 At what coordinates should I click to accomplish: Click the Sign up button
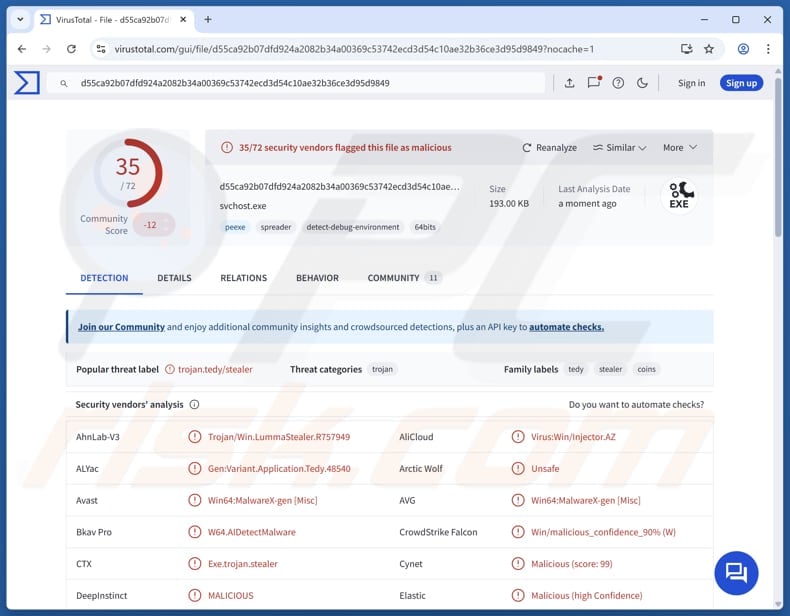[741, 83]
